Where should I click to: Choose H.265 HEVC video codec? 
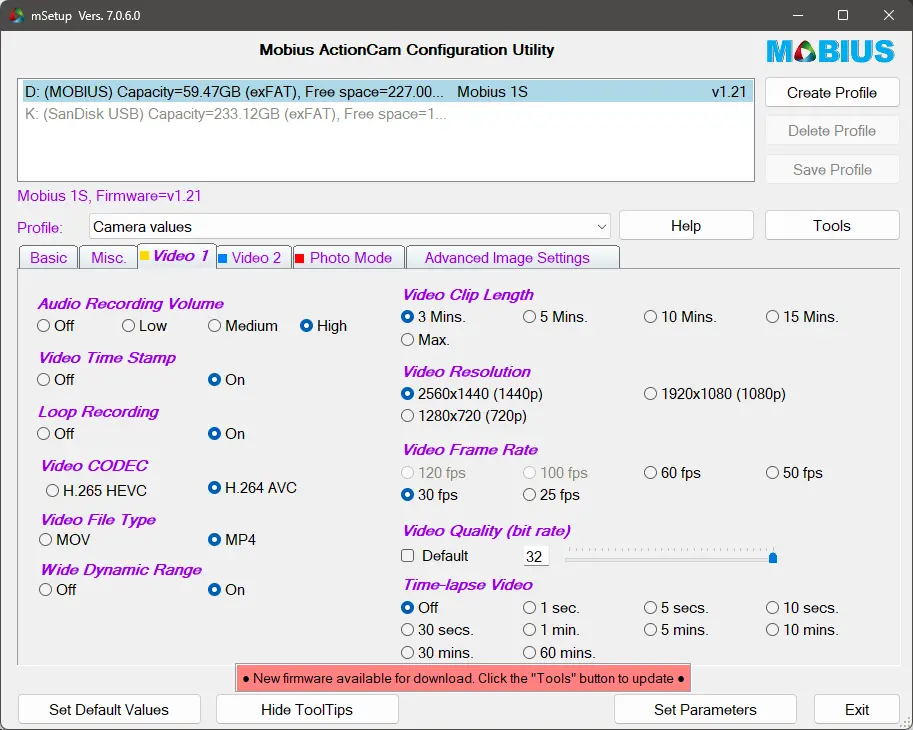click(96, 491)
